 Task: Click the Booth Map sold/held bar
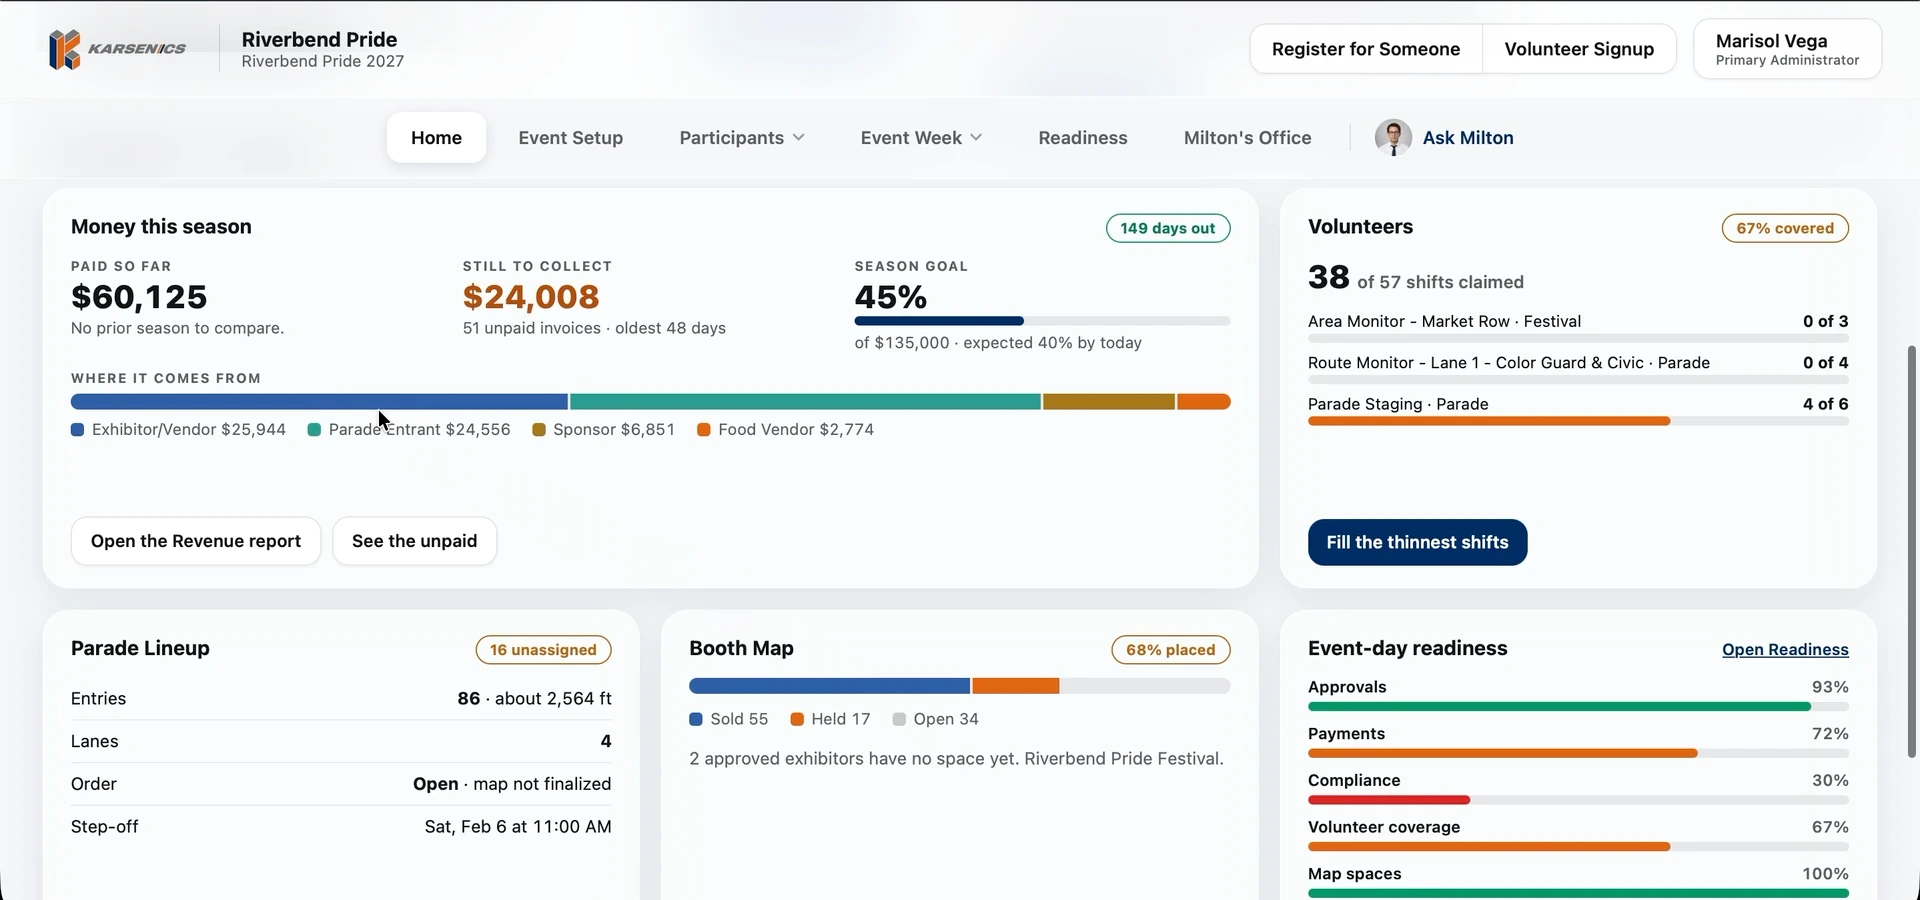point(959,686)
